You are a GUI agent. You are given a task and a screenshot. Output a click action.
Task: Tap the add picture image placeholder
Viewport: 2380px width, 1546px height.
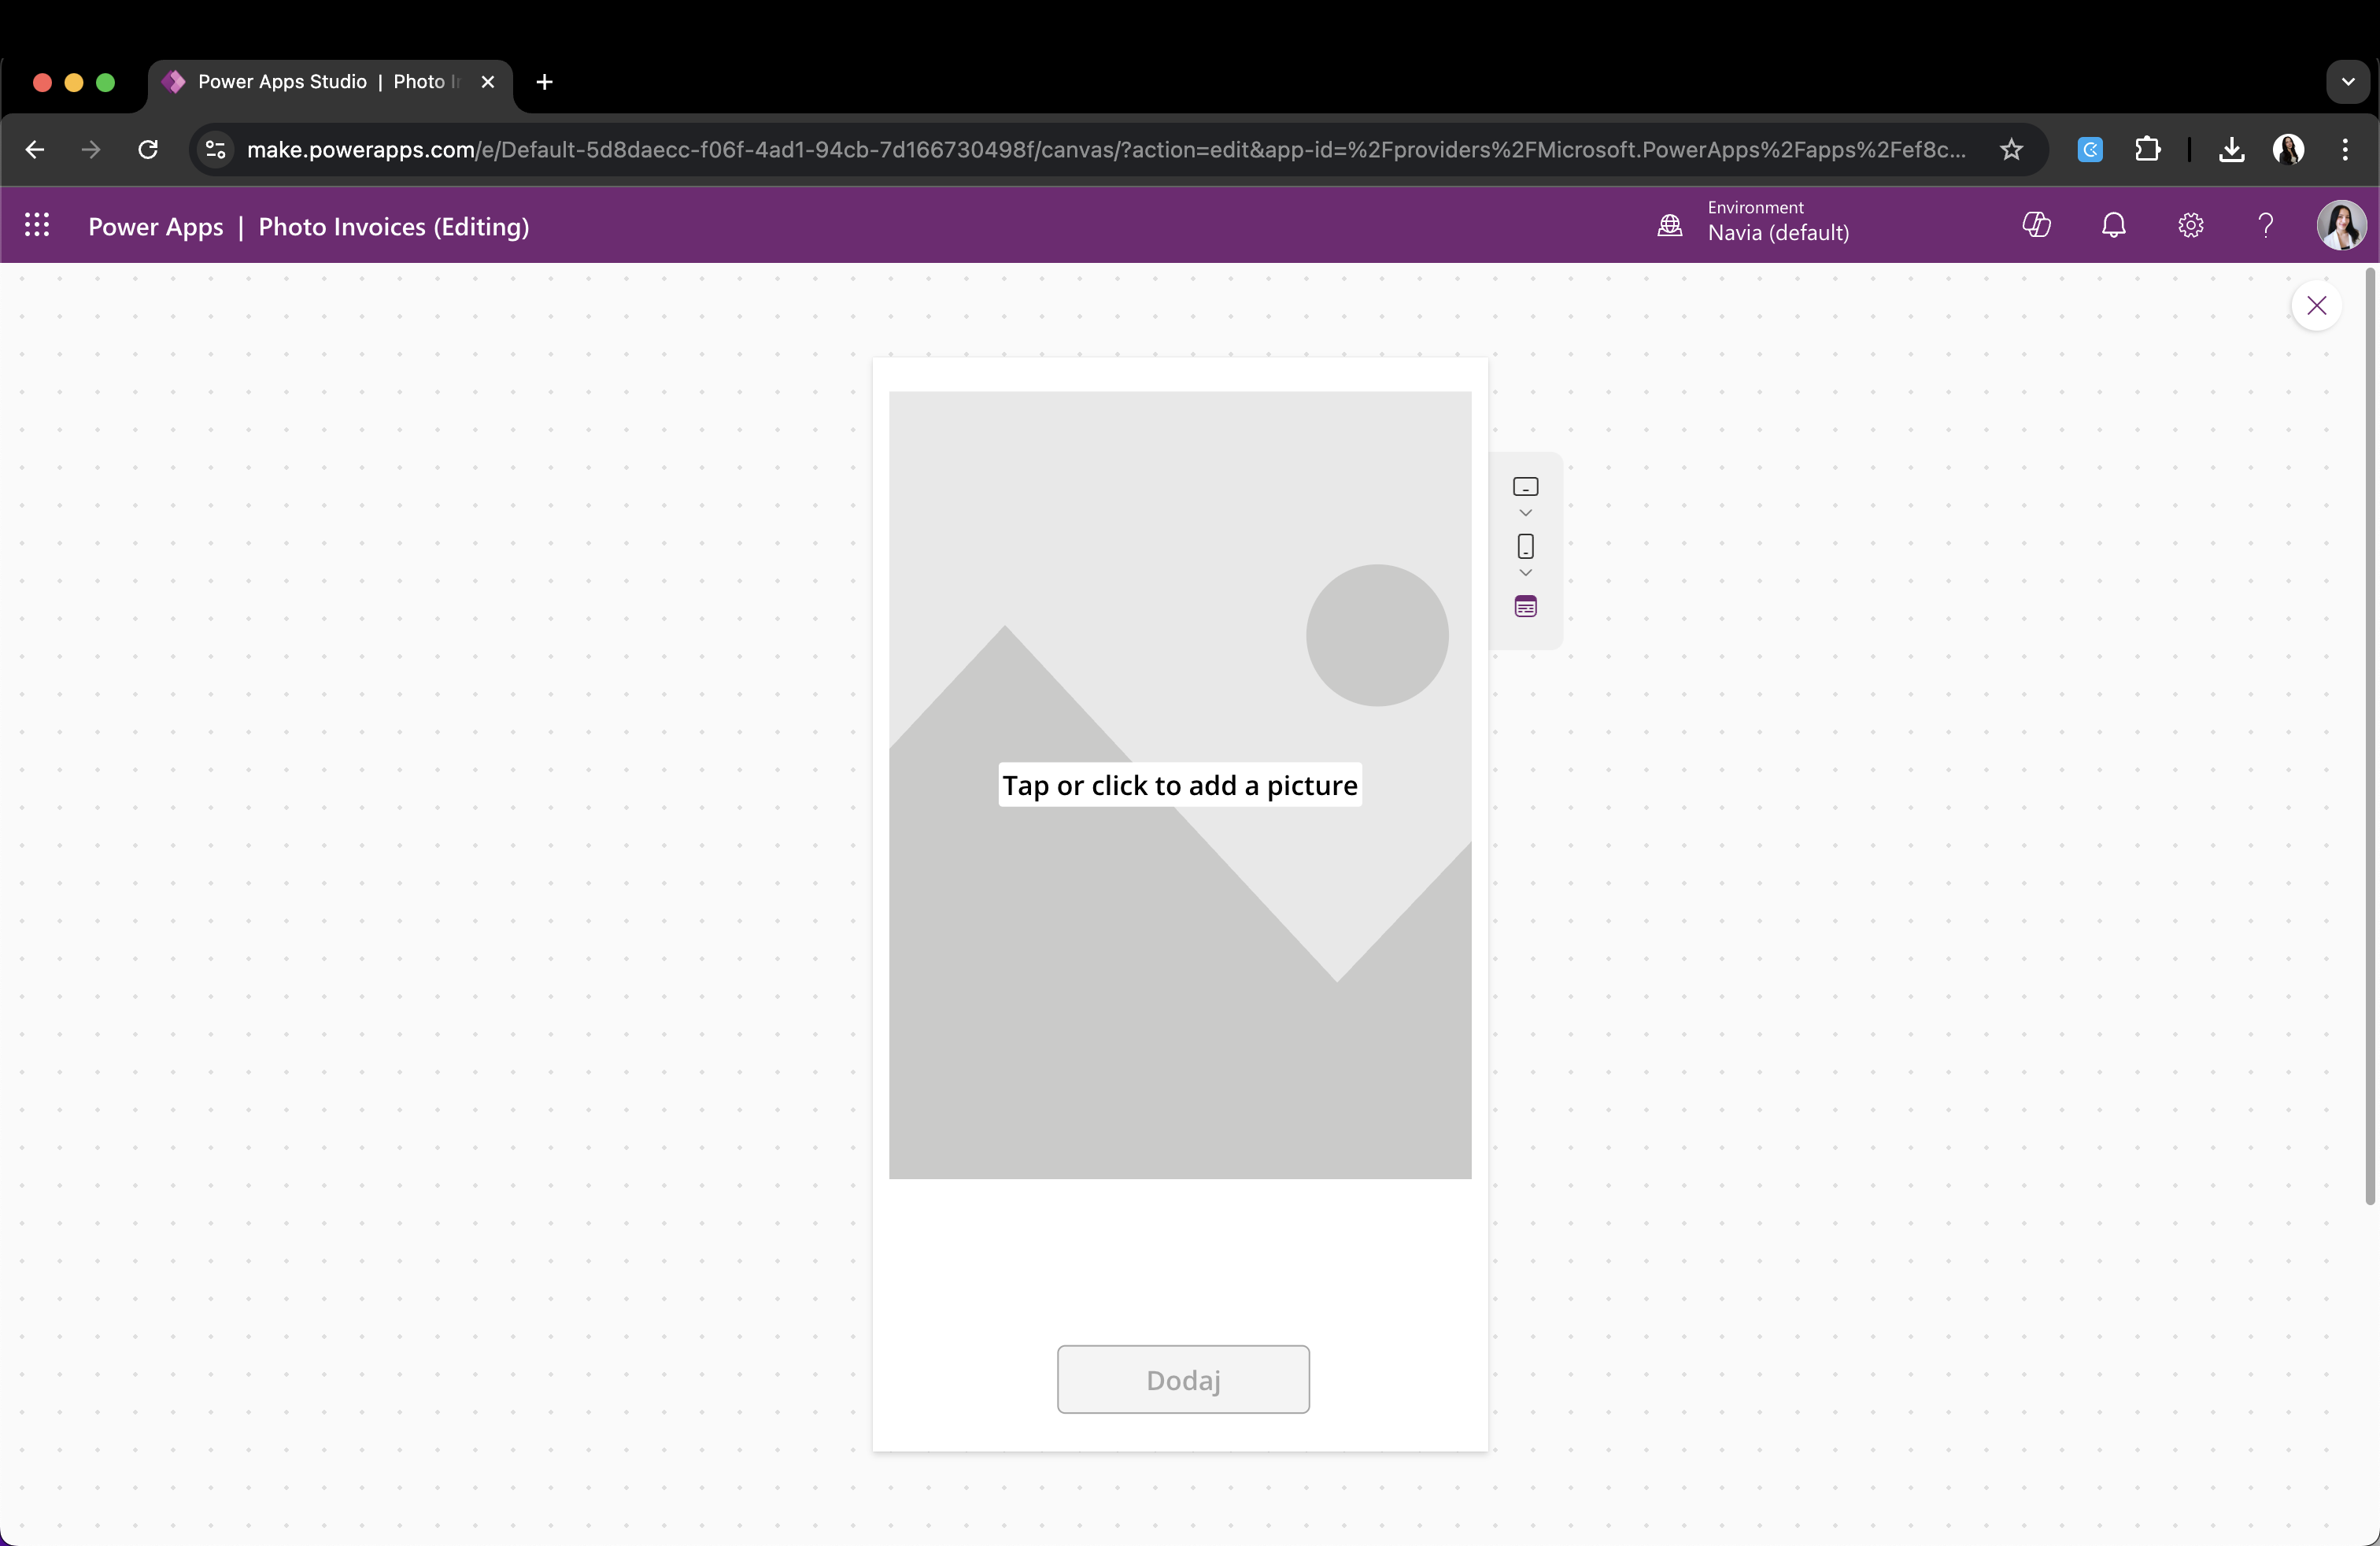1180,785
